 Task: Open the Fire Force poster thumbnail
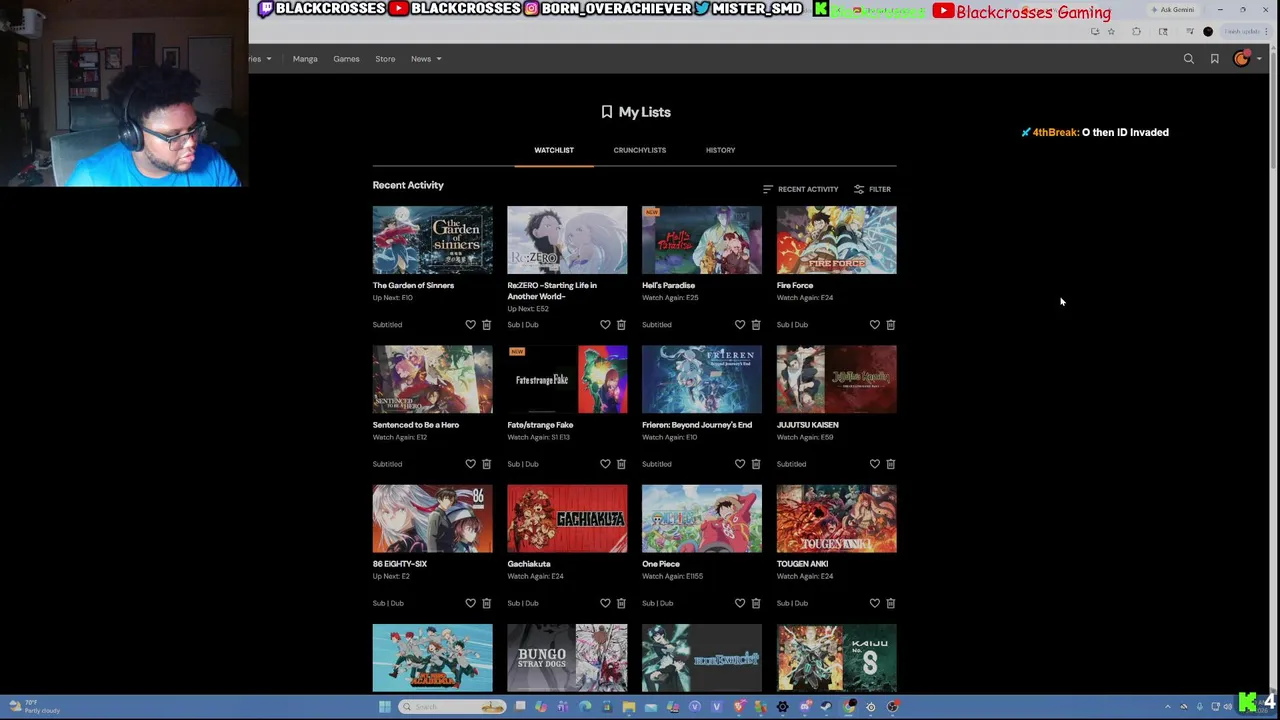point(837,240)
